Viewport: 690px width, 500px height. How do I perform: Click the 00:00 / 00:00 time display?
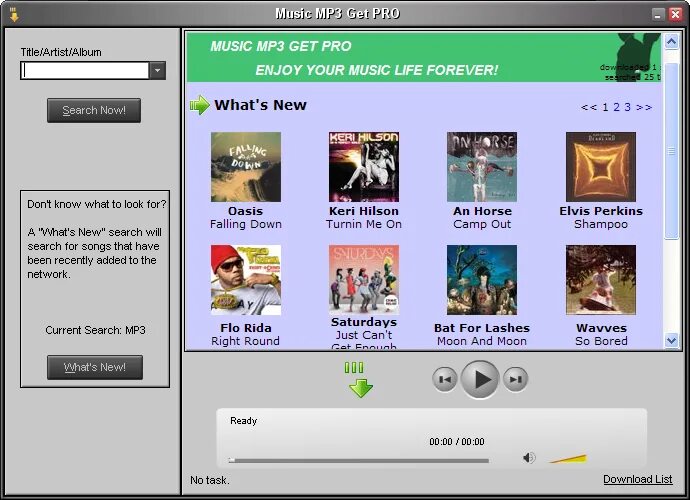[x=457, y=441]
